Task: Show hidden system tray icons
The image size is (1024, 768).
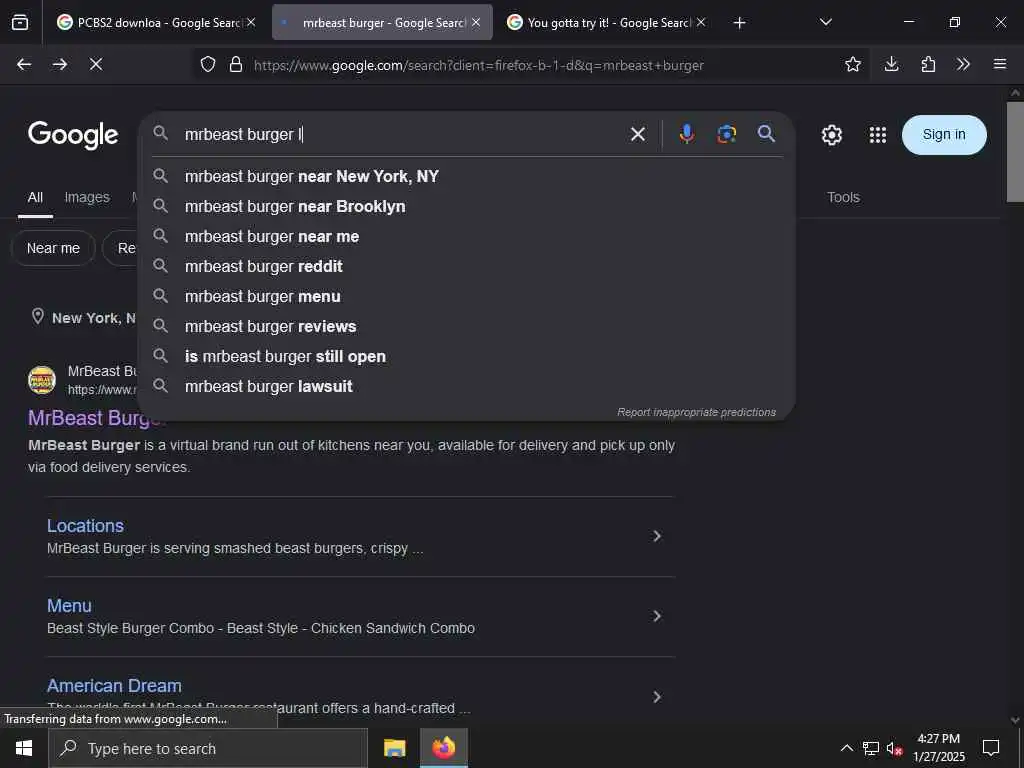Action: [x=846, y=748]
